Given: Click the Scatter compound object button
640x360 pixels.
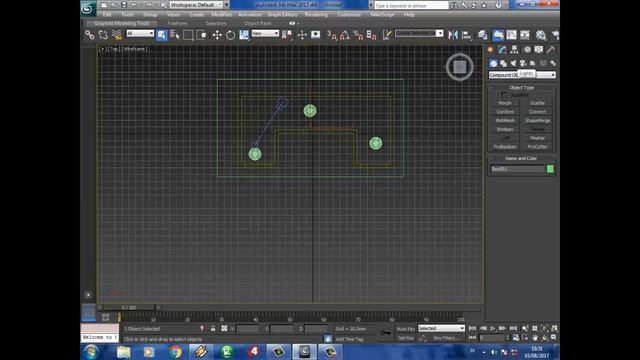Looking at the screenshot, I should 538,103.
